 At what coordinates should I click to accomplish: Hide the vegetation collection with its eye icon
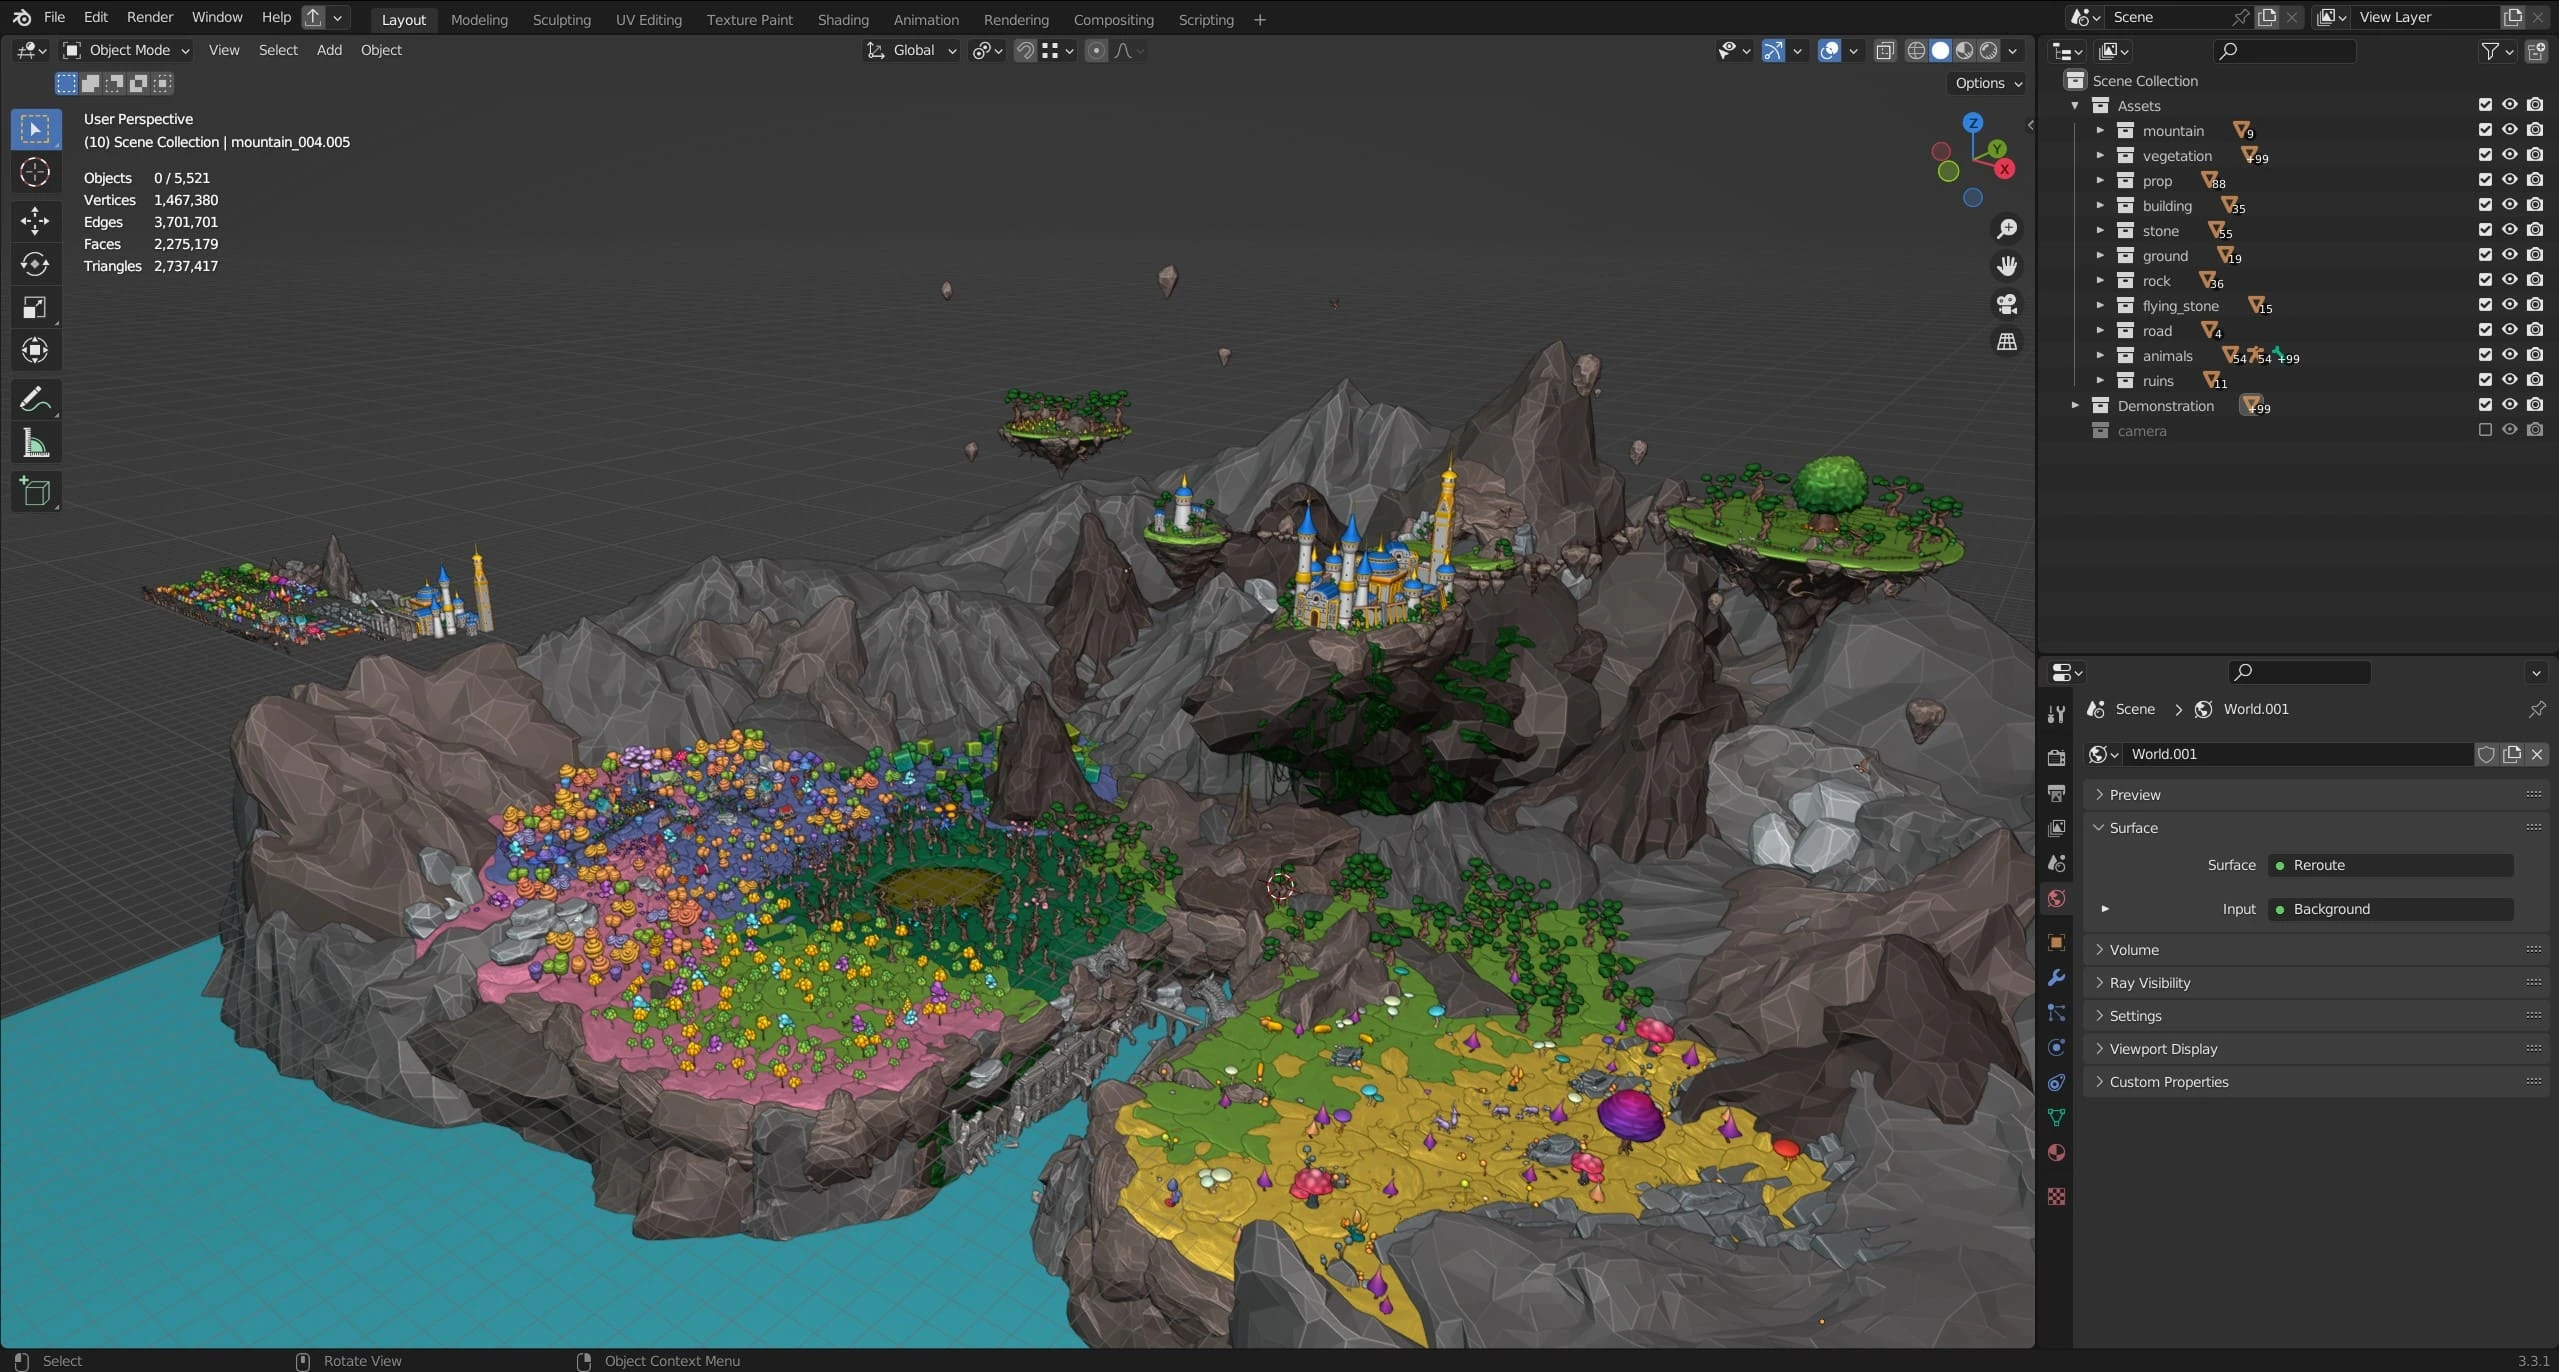tap(2509, 155)
